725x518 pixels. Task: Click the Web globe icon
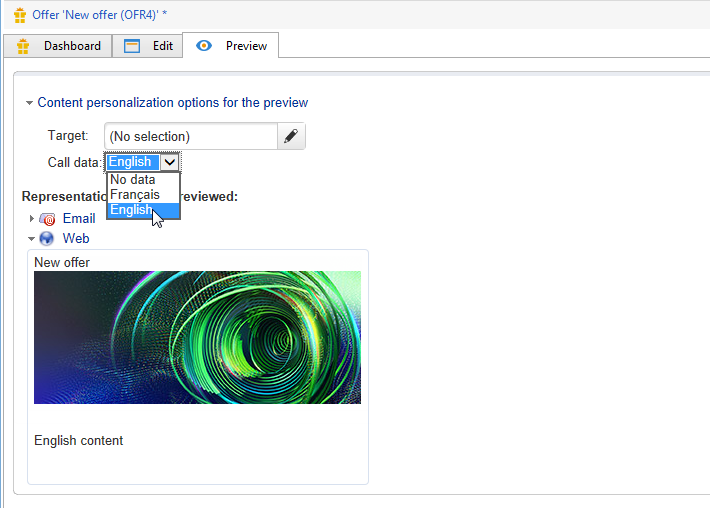pyautogui.click(x=47, y=239)
